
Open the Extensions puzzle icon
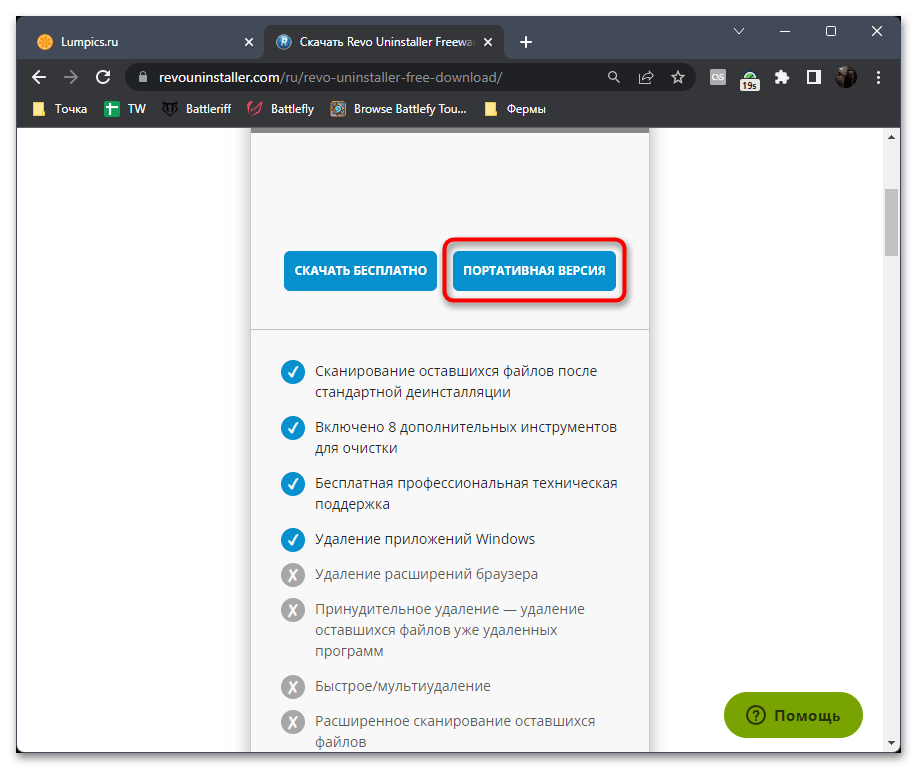tap(782, 77)
